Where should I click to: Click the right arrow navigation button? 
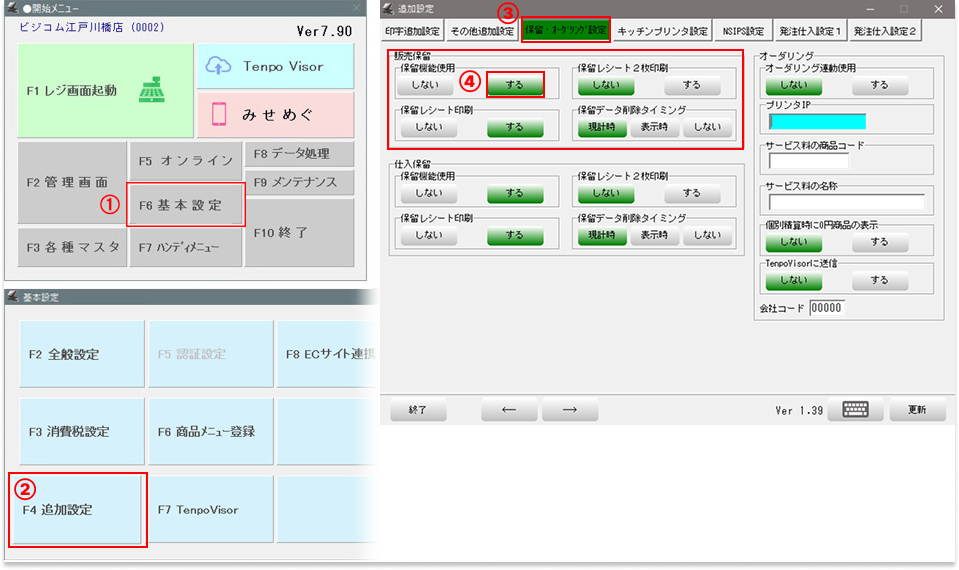(x=569, y=410)
